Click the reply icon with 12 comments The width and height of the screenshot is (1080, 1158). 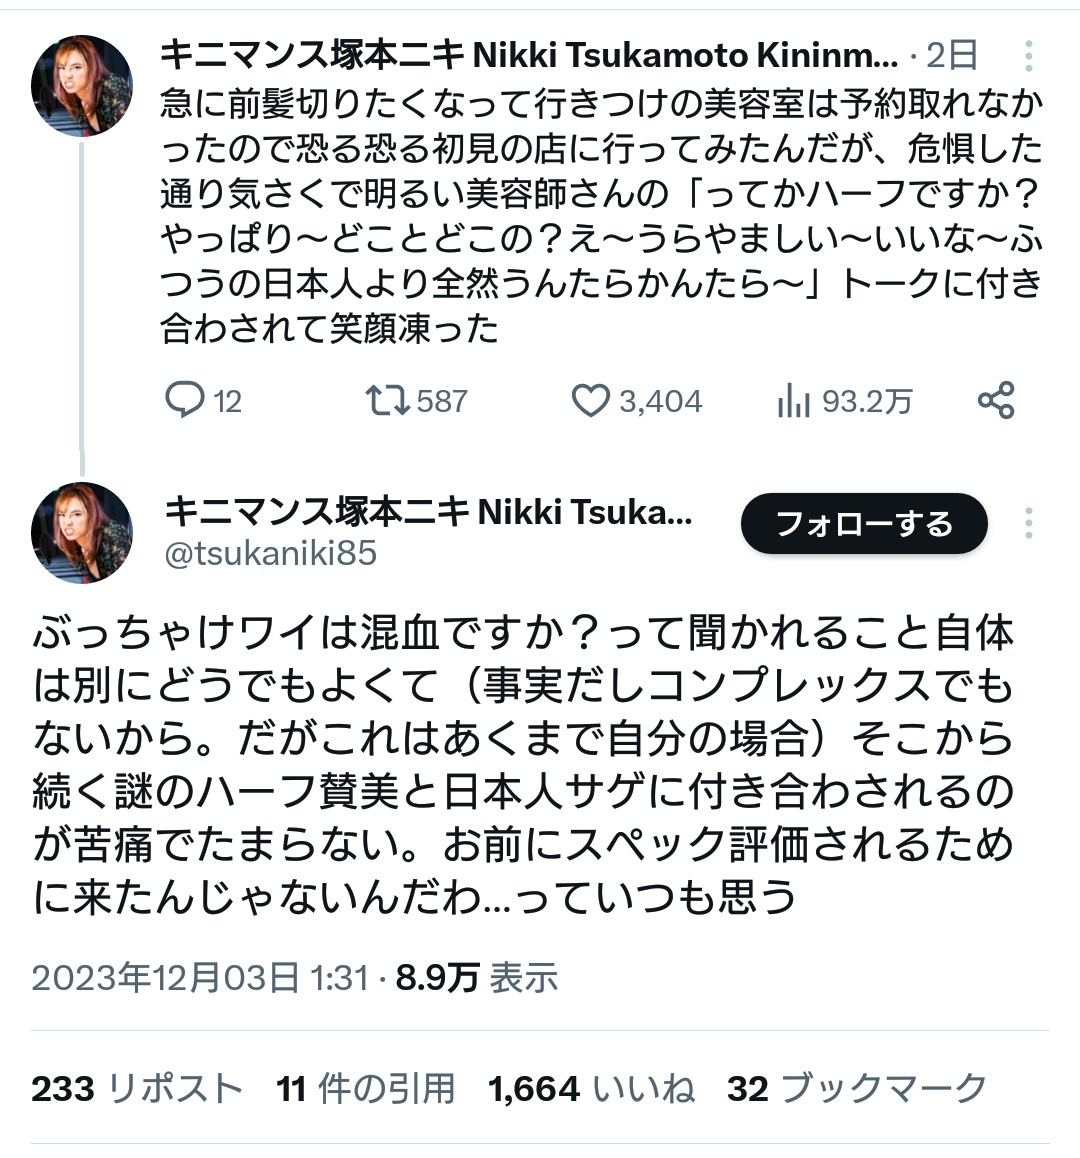click(x=185, y=401)
